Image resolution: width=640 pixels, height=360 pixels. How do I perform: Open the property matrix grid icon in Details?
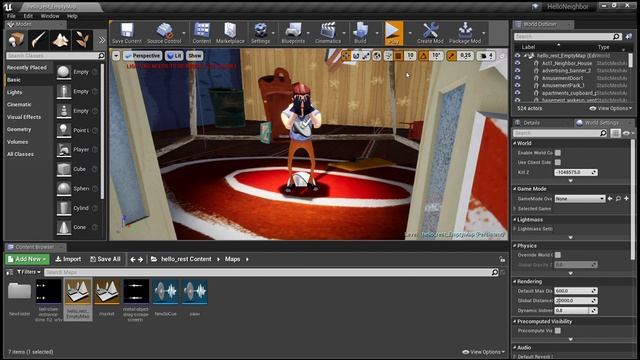click(x=615, y=133)
